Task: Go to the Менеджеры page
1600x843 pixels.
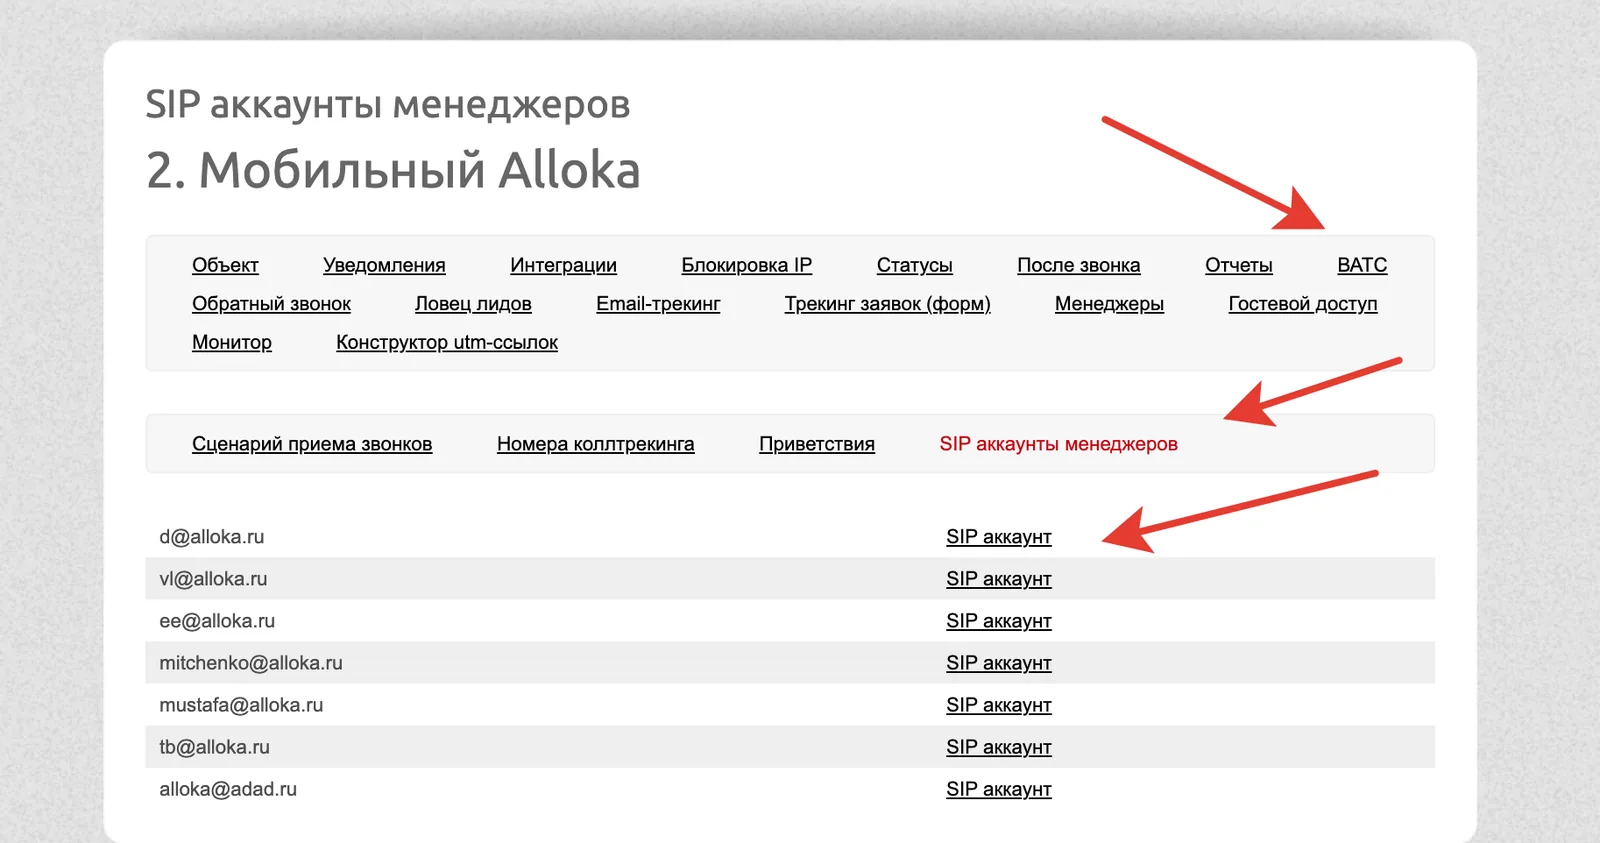Action: pyautogui.click(x=1109, y=304)
